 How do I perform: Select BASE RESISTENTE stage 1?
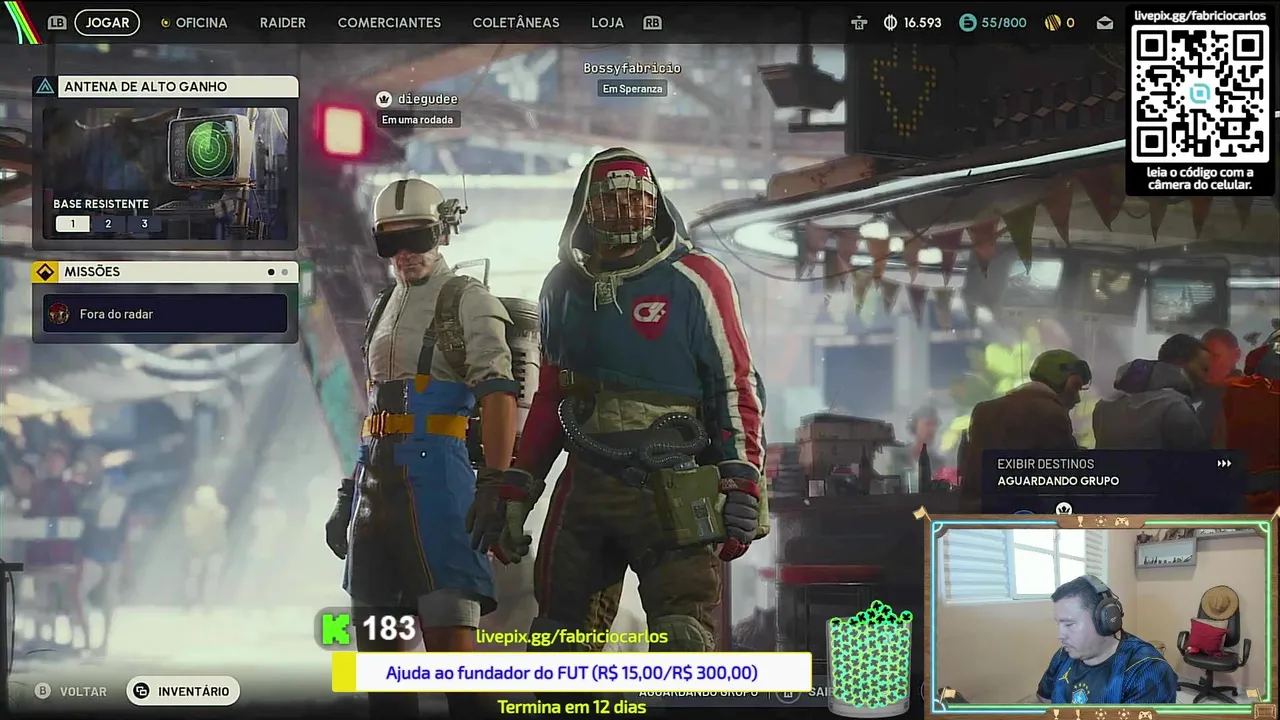coord(72,224)
